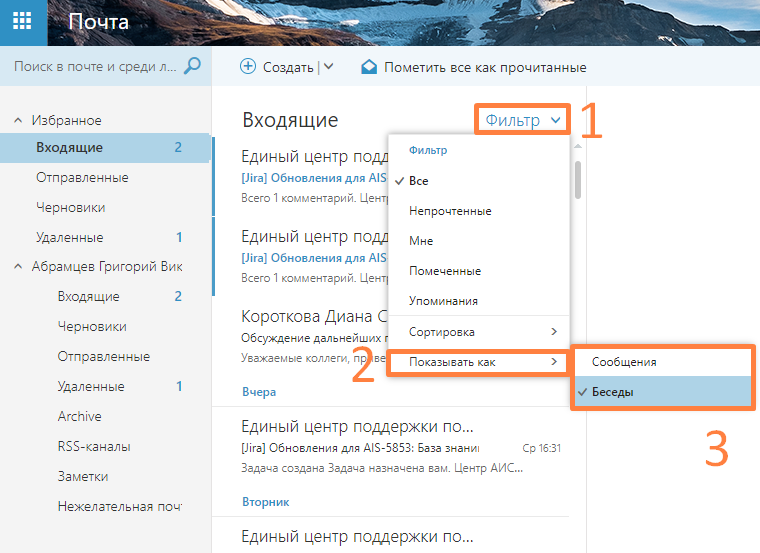Screen dimensions: 760x553
Task: Expand the Сортировка submenu
Action: (x=478, y=331)
